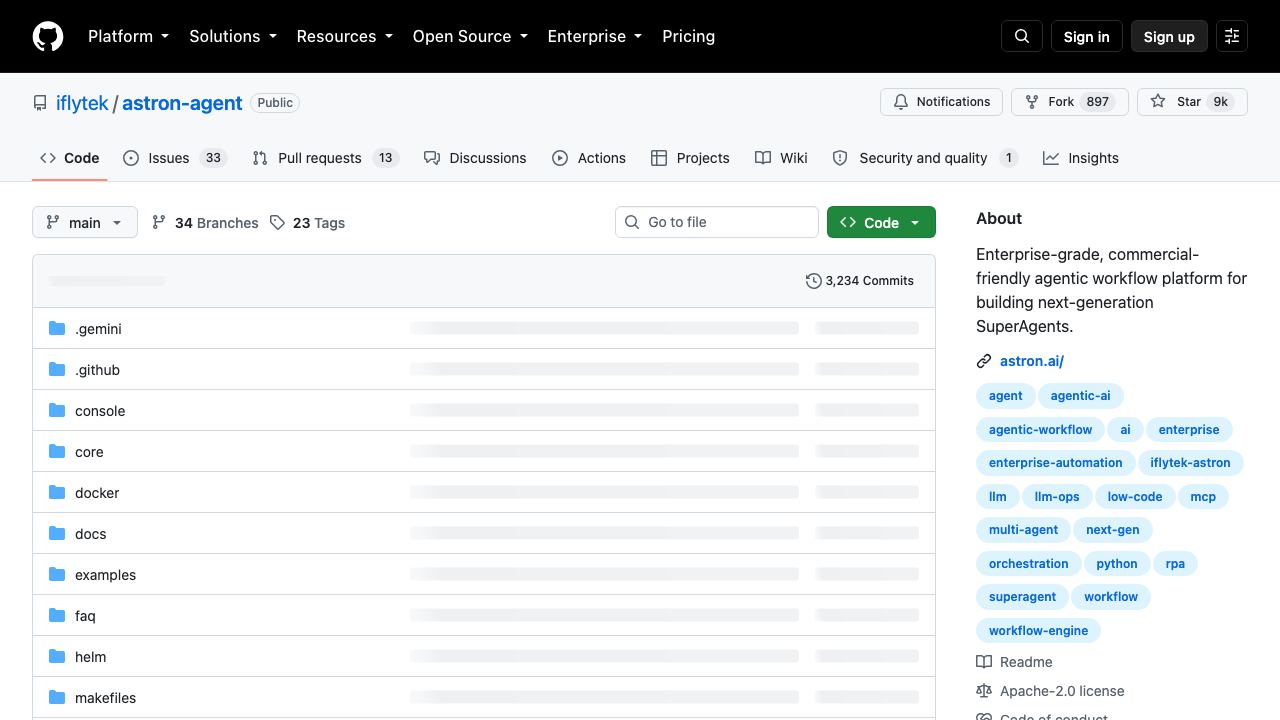Expand the Enterprise menu
This screenshot has width=1280, height=720.
595,36
